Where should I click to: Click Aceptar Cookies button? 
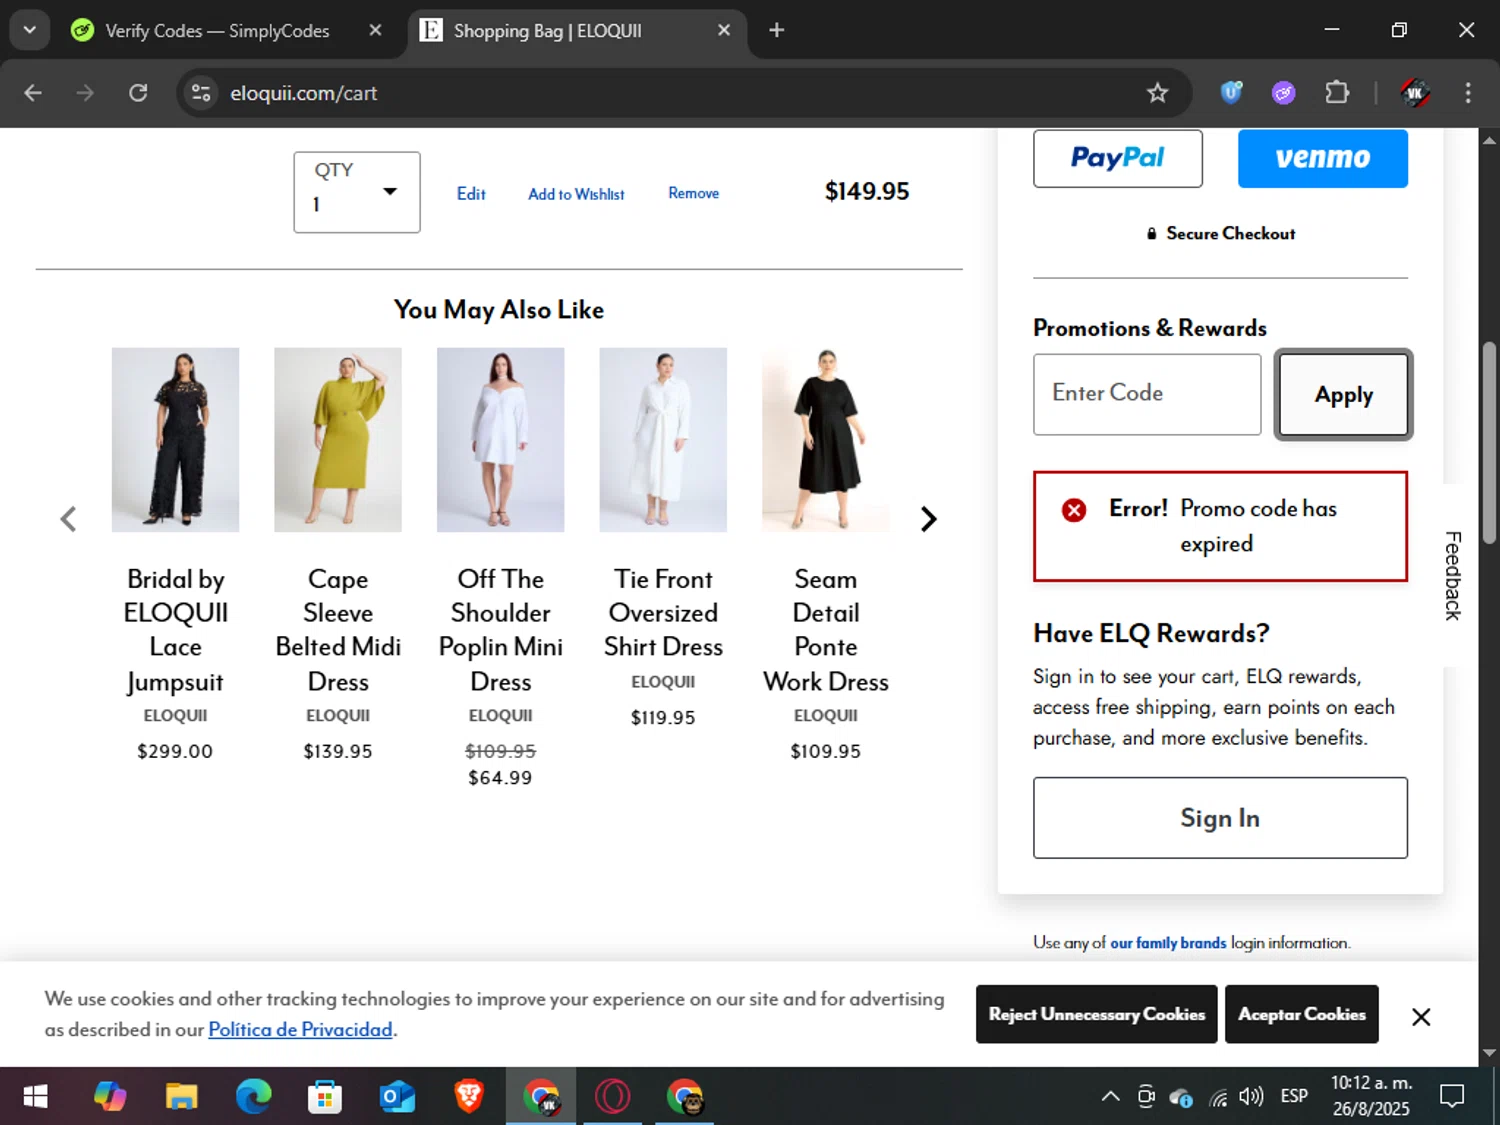pyautogui.click(x=1302, y=1014)
